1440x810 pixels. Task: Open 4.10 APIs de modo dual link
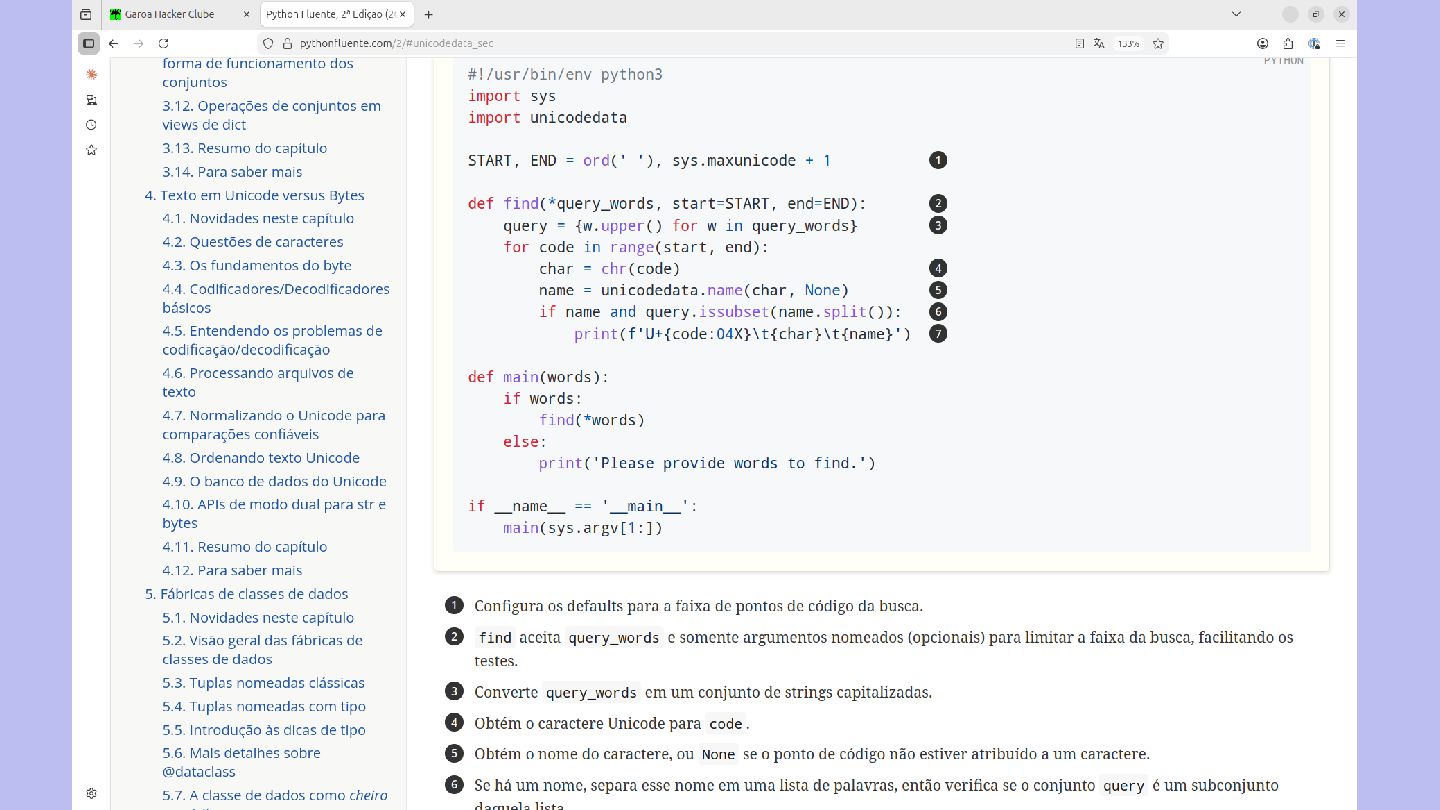pos(274,514)
